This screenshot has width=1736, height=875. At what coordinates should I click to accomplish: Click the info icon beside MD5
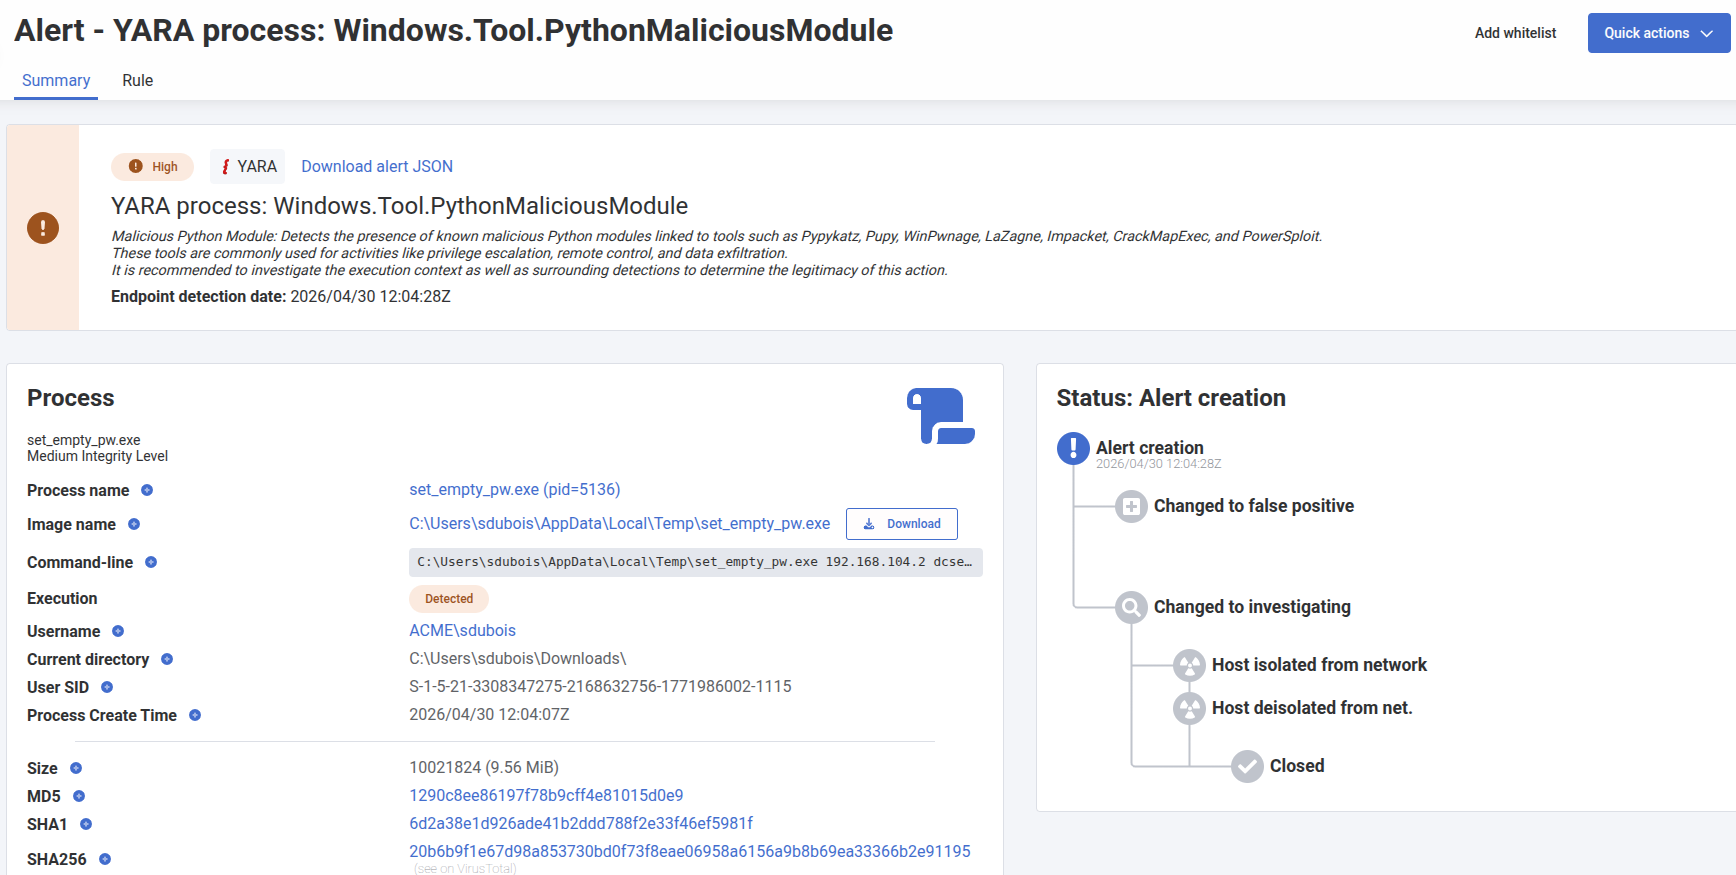tap(79, 796)
